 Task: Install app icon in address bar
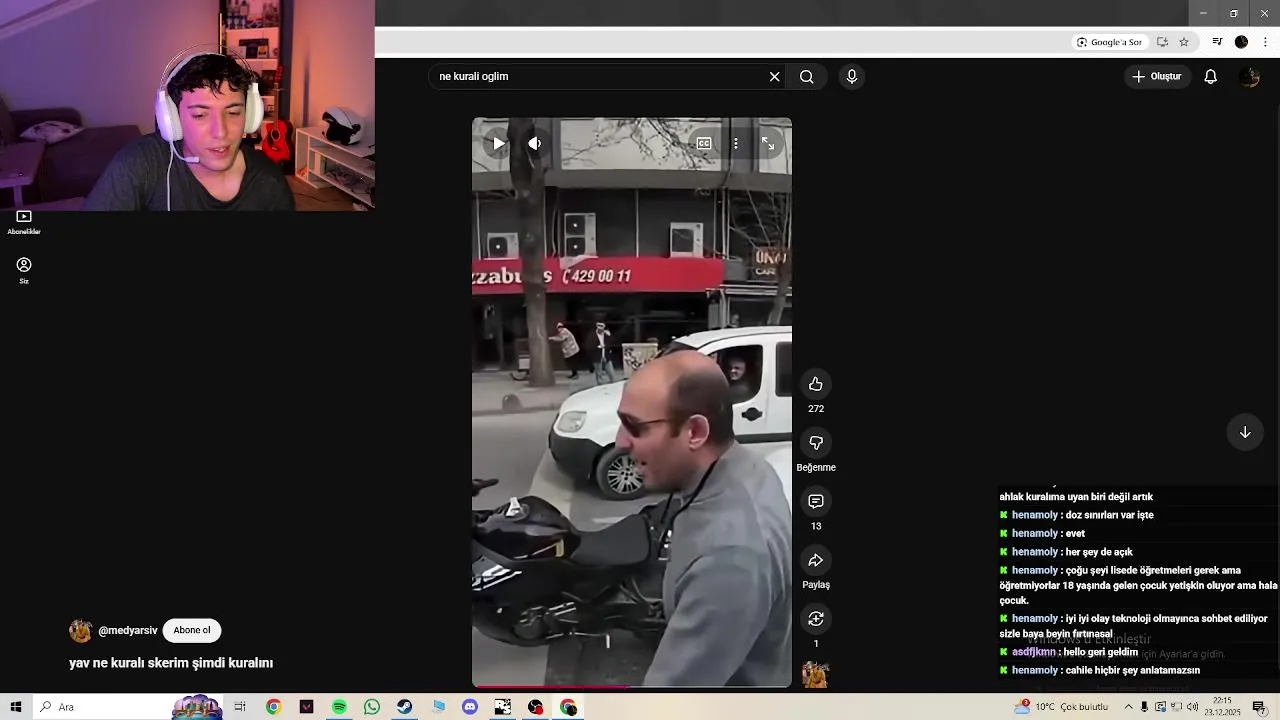pyautogui.click(x=1162, y=42)
